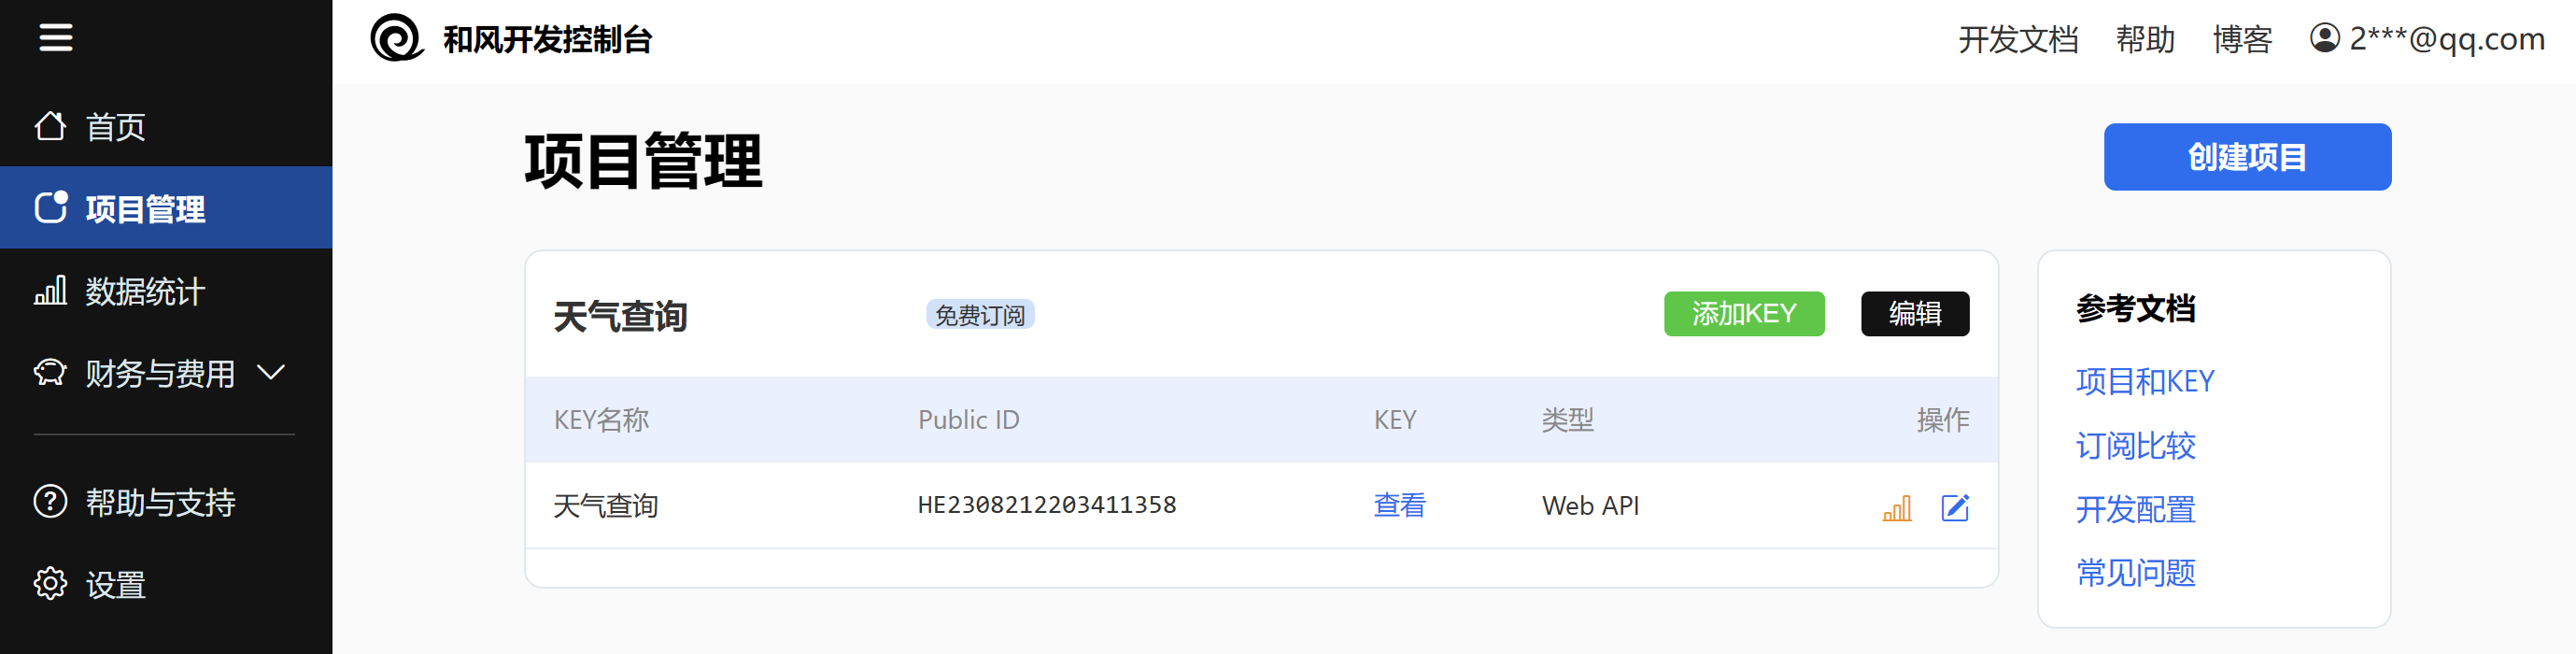This screenshot has width=2576, height=654.
Task: Click the home icon in sidebar
Action: [x=50, y=127]
